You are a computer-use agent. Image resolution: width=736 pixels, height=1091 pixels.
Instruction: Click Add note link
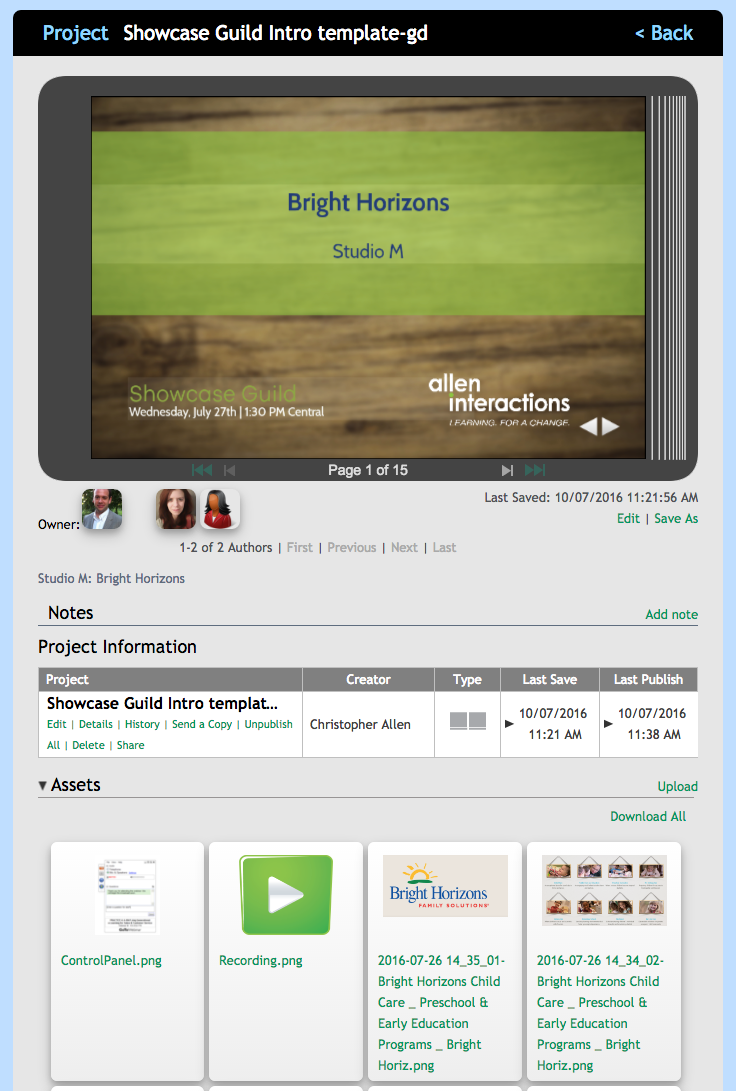click(671, 614)
